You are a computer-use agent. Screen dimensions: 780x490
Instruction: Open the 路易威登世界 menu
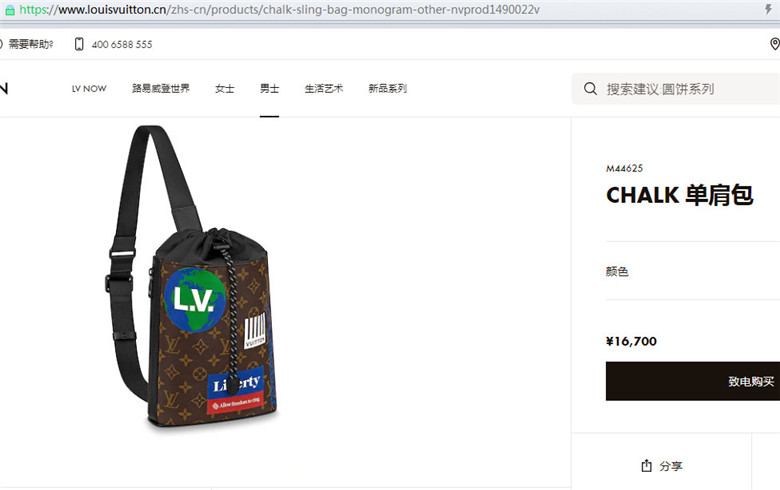[161, 89]
